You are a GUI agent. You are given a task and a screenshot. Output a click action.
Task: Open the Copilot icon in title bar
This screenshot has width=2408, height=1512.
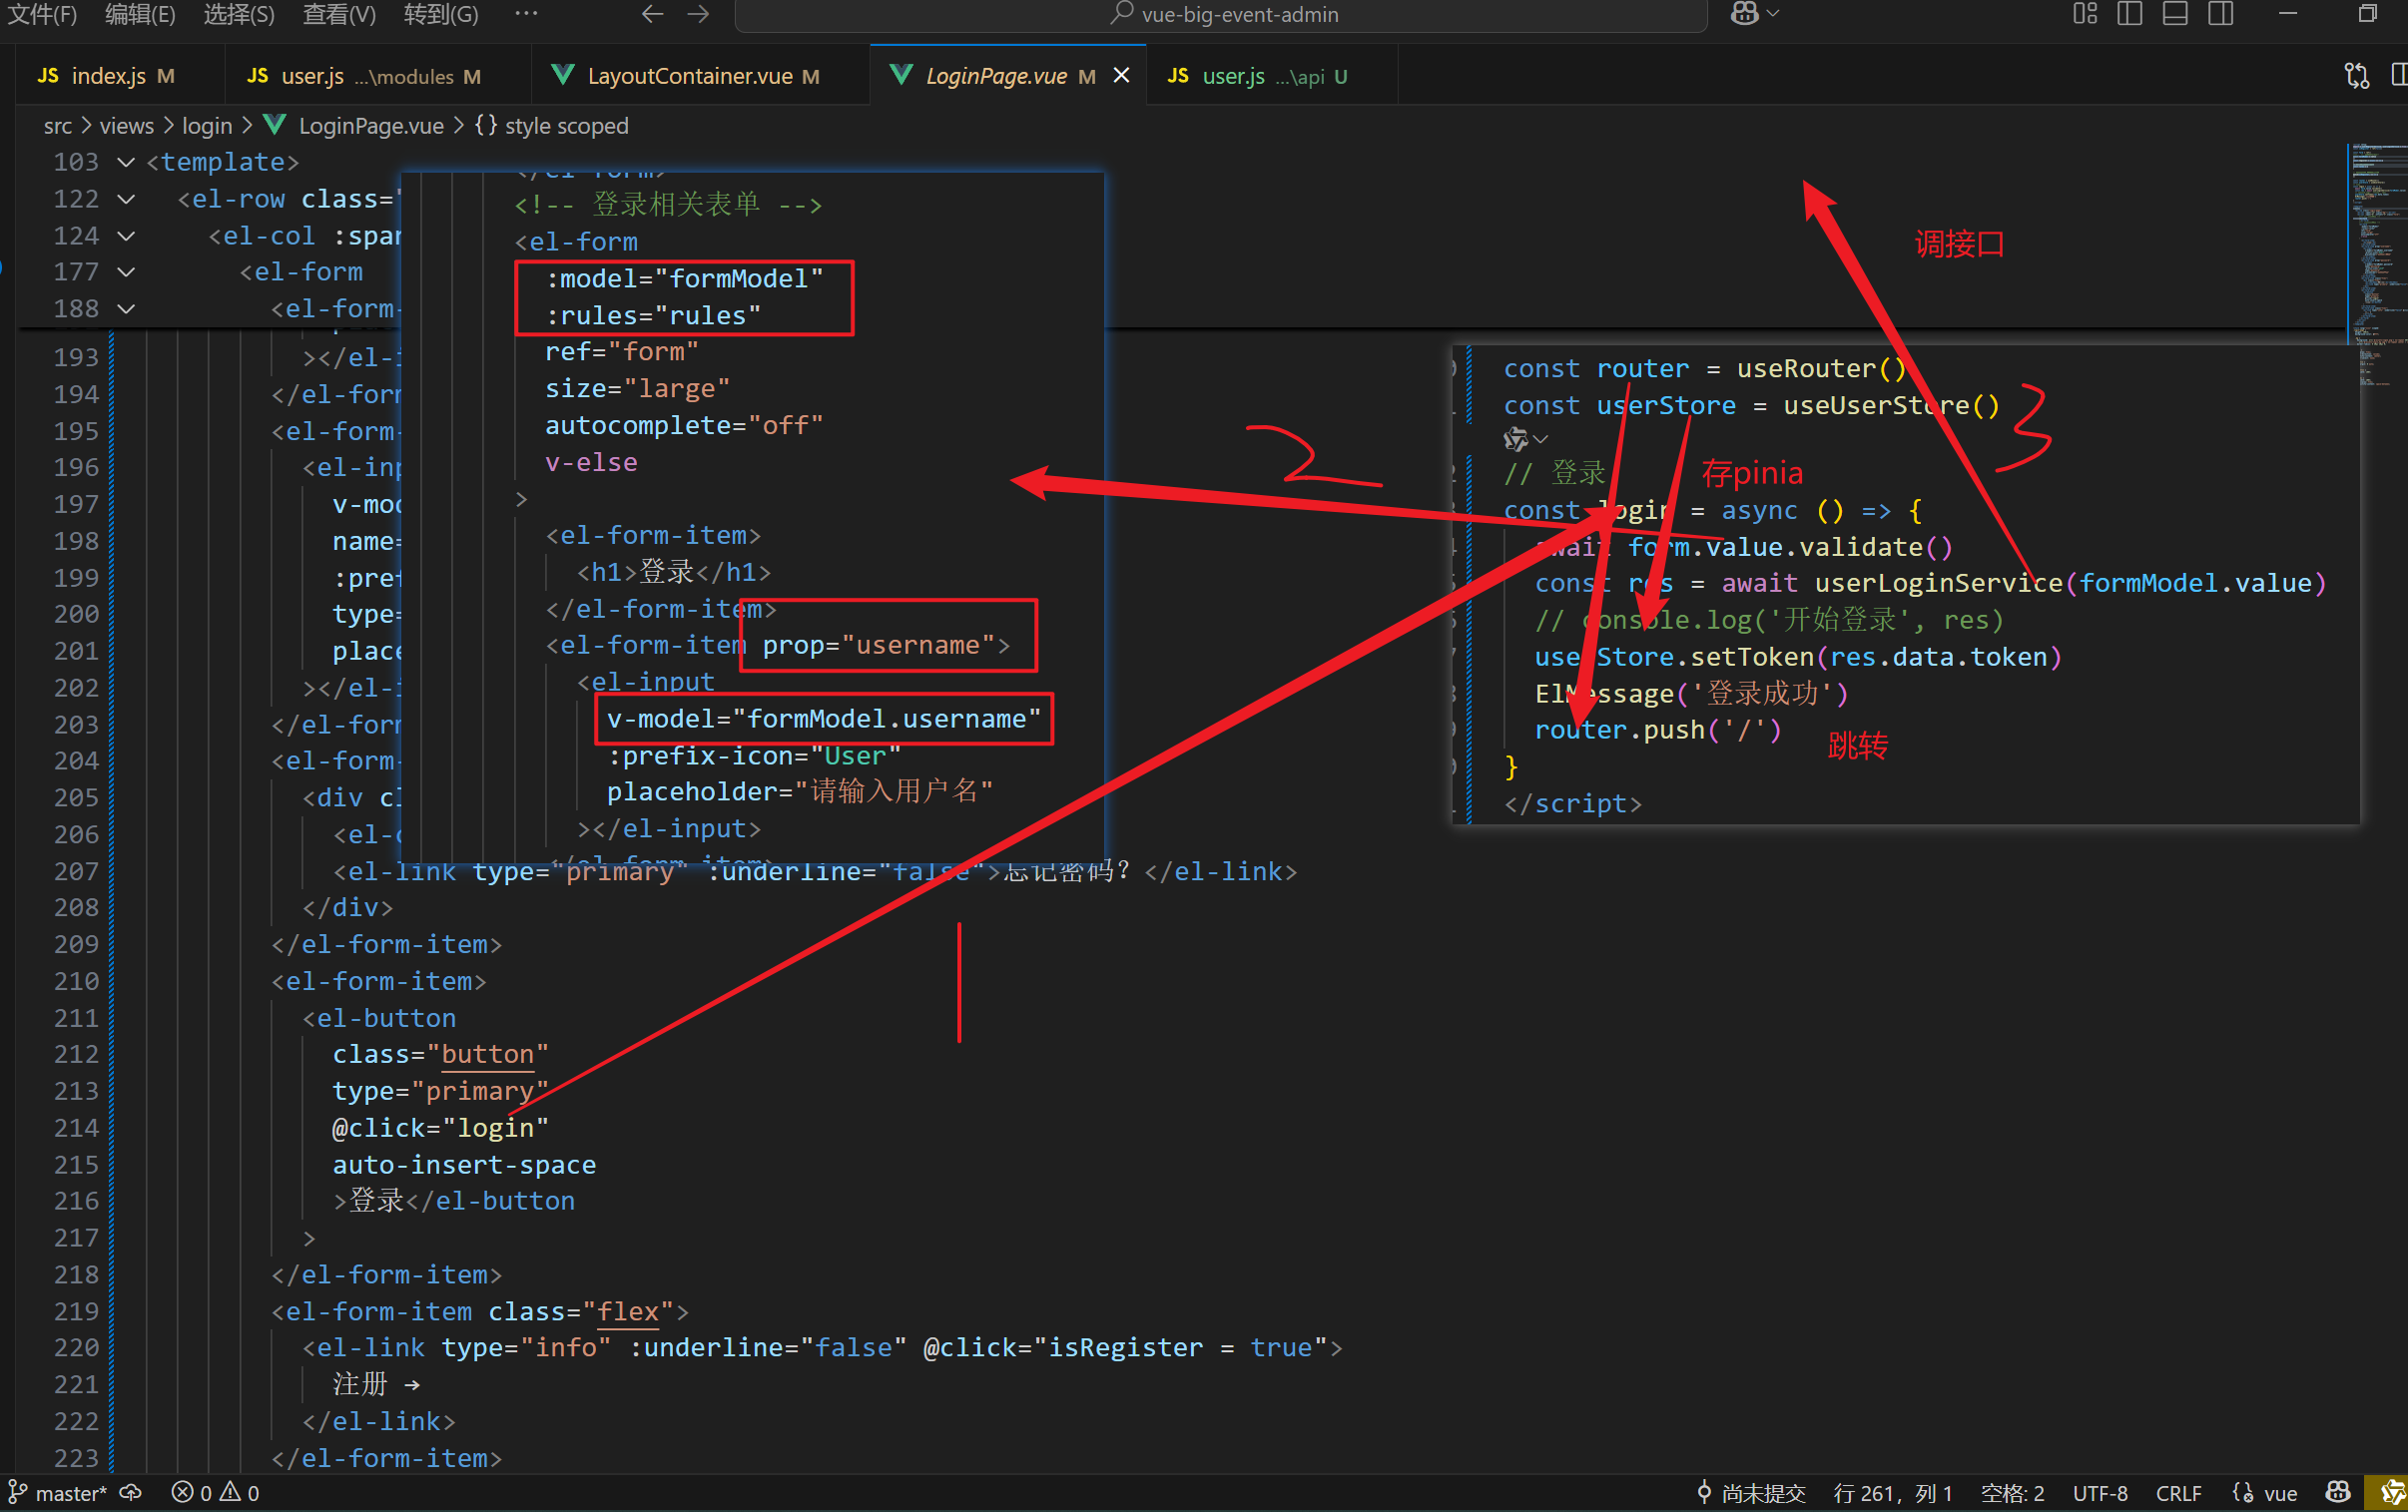pos(1744,14)
